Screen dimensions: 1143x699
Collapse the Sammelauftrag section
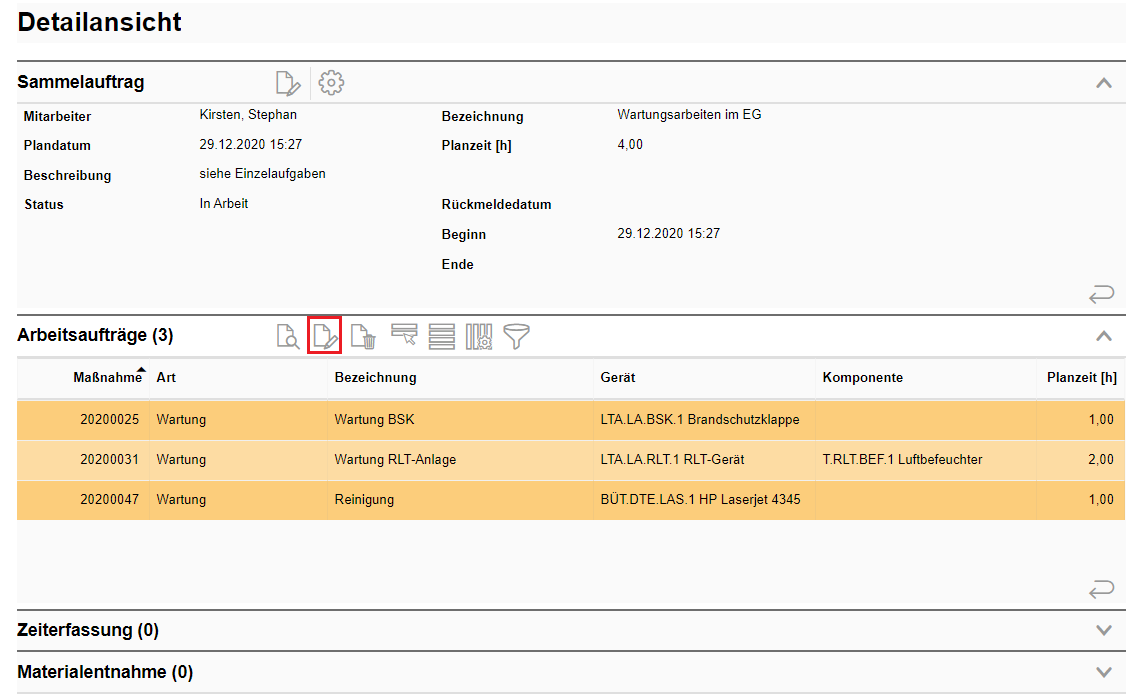[1104, 83]
